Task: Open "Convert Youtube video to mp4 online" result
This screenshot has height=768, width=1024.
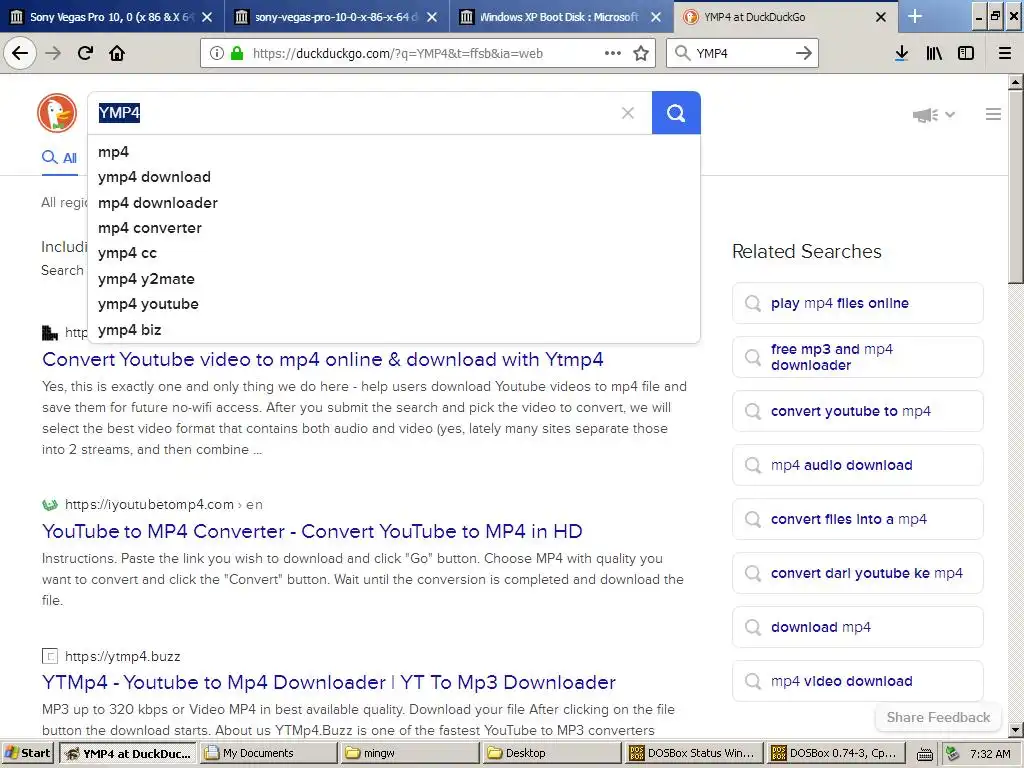Action: 323,359
